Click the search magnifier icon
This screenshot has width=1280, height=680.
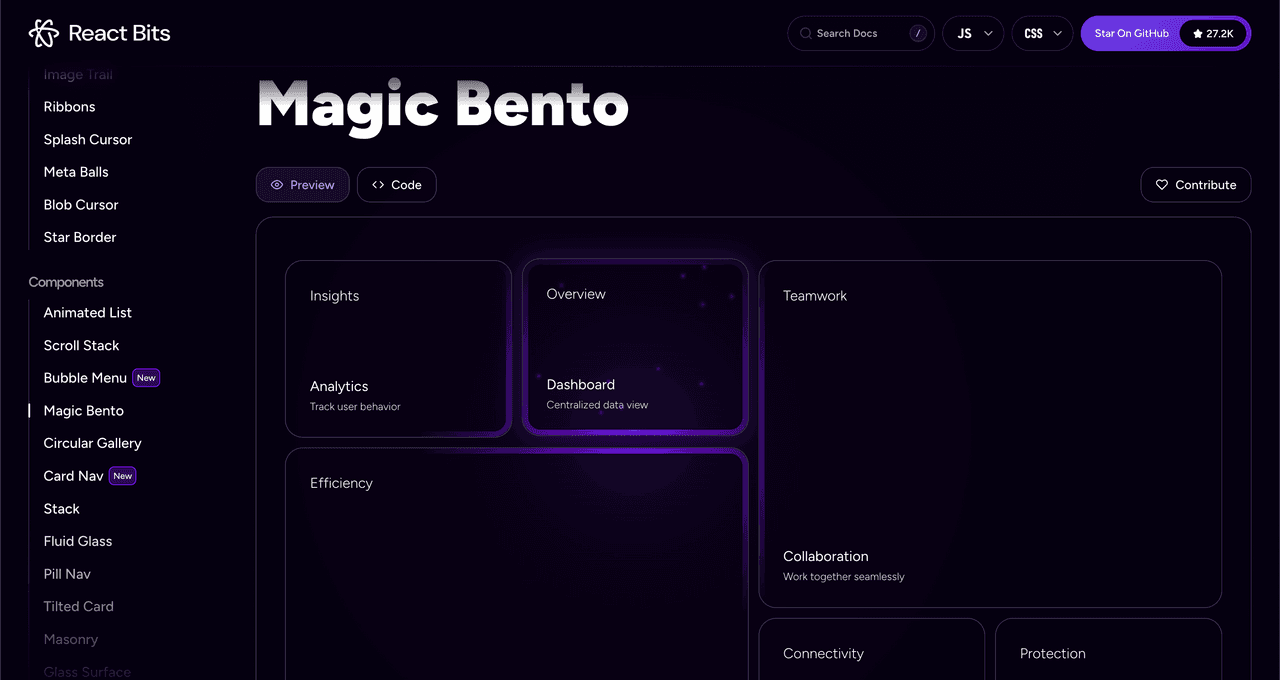[805, 33]
